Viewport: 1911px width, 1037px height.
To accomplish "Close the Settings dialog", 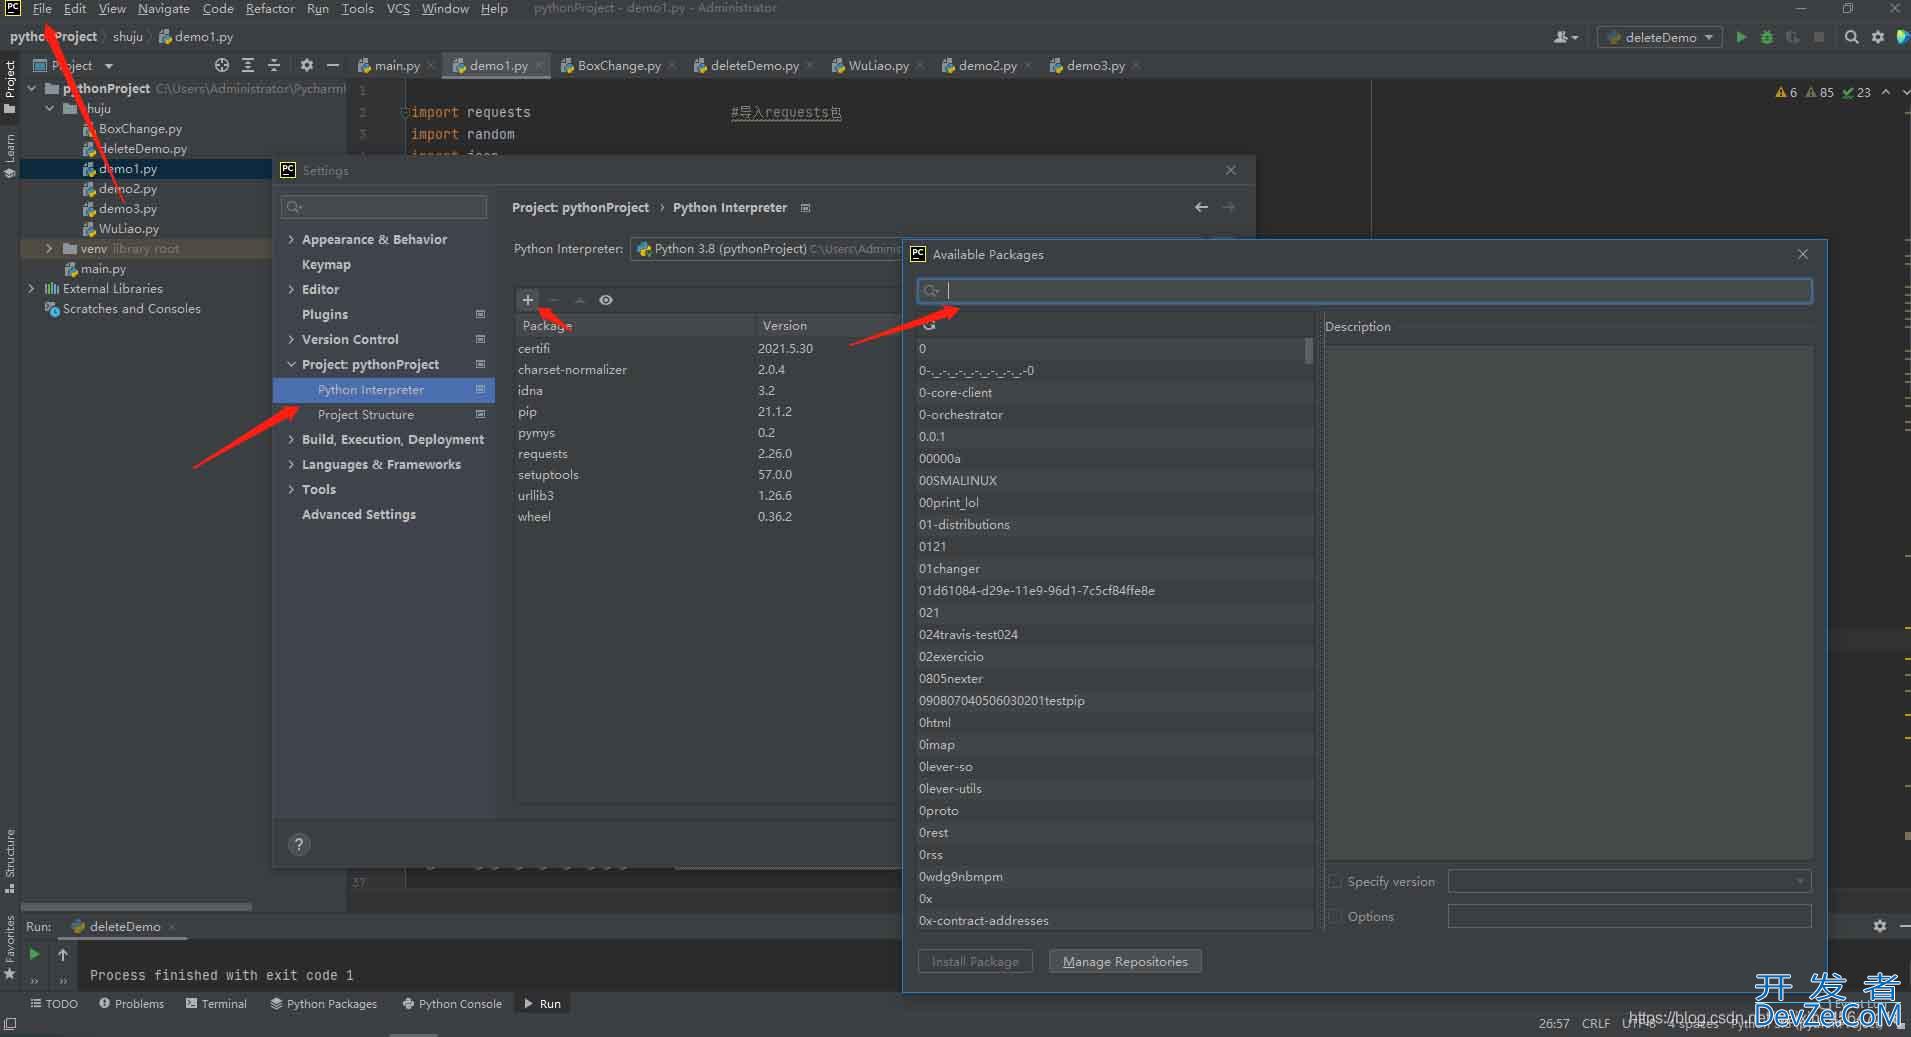I will (x=1231, y=170).
